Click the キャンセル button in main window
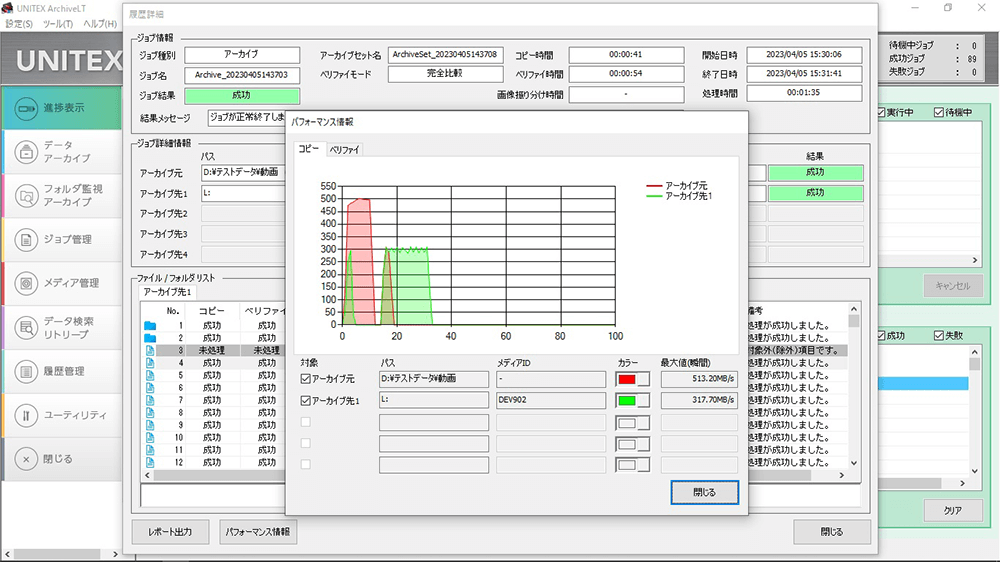 (x=953, y=286)
